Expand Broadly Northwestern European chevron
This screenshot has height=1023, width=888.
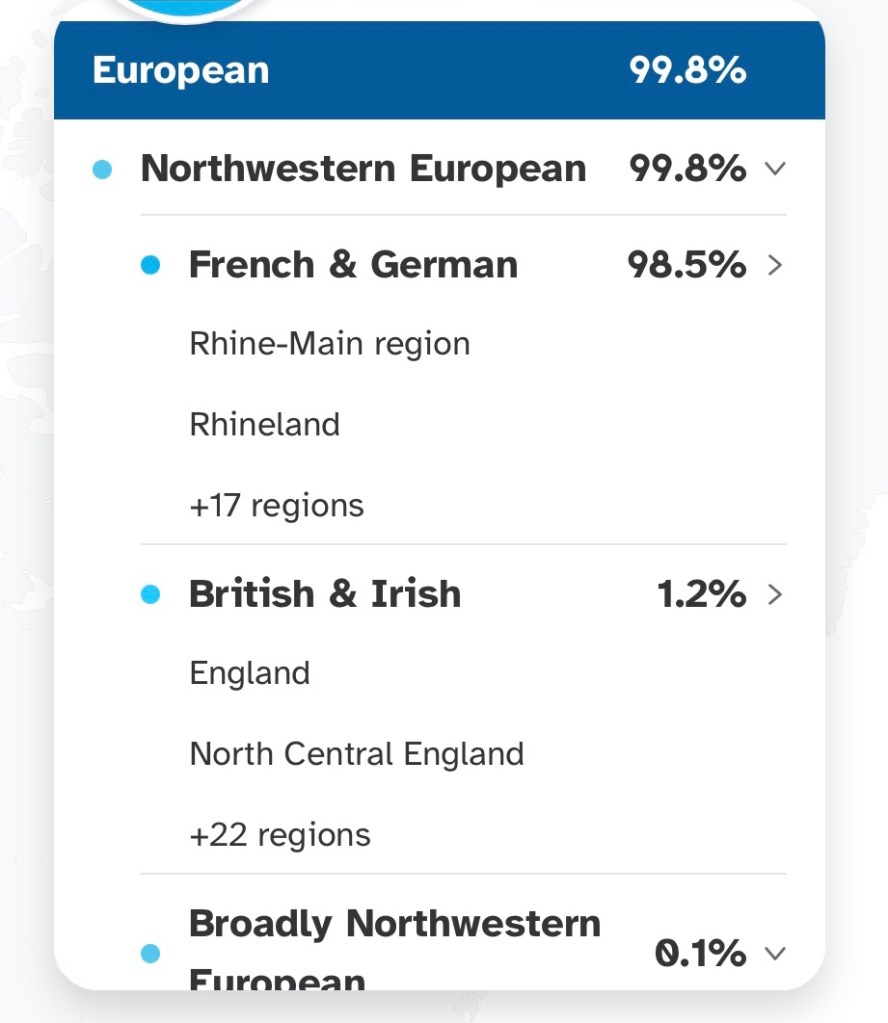point(774,954)
